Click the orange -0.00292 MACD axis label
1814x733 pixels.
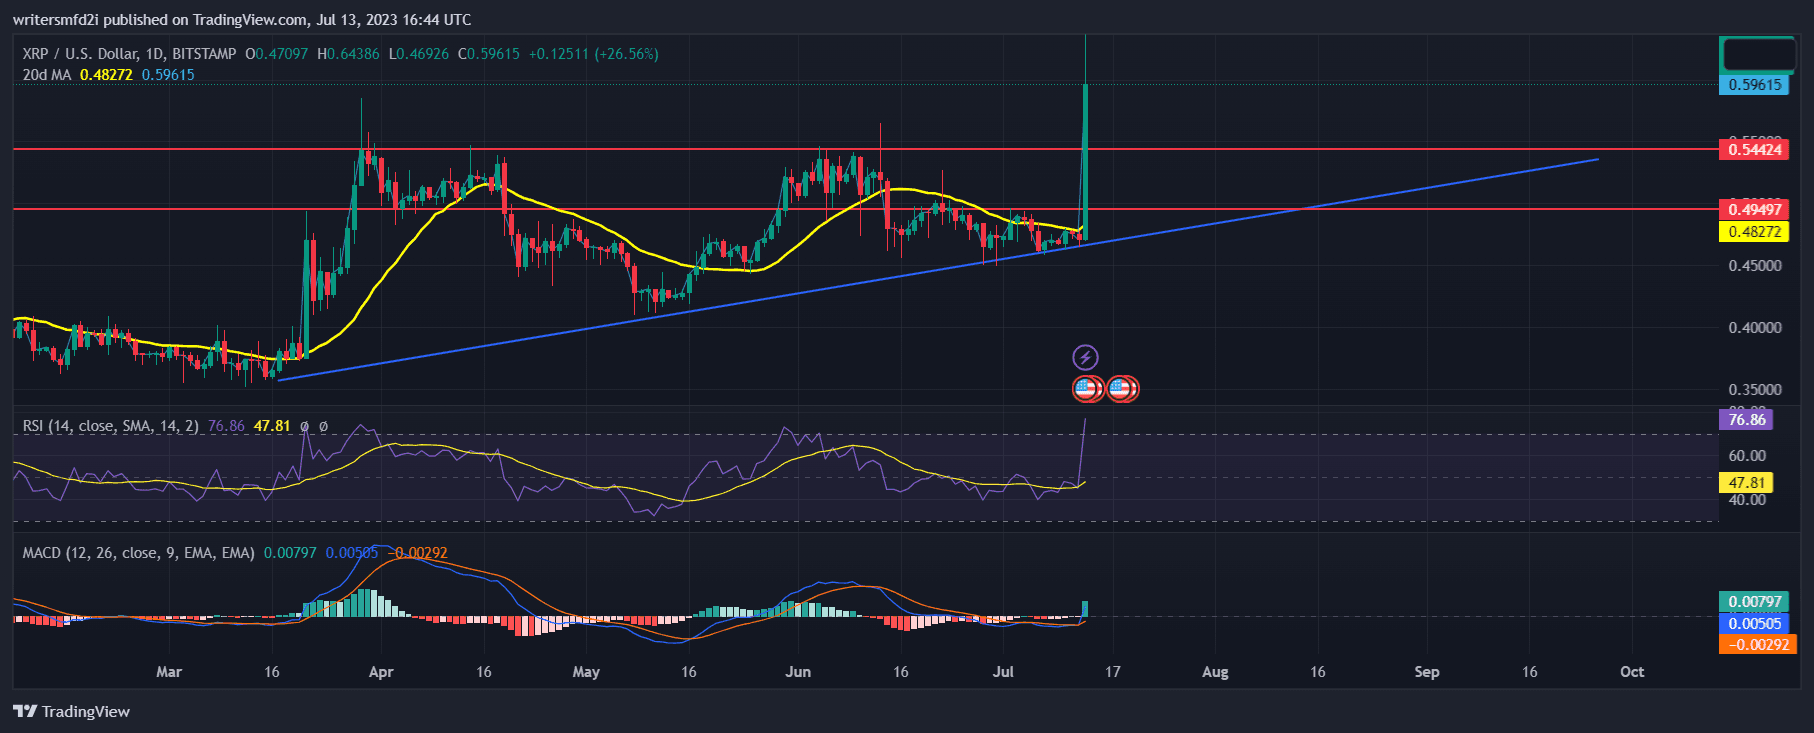(1757, 645)
